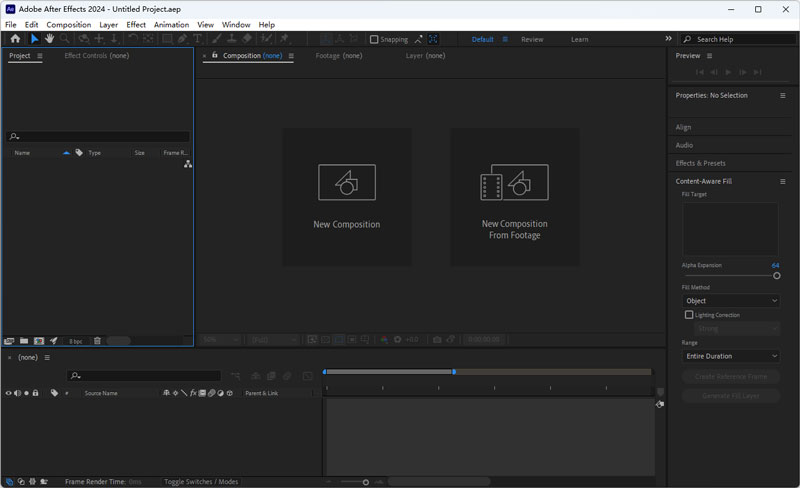
Task: Open the Layer menu
Action: point(108,25)
